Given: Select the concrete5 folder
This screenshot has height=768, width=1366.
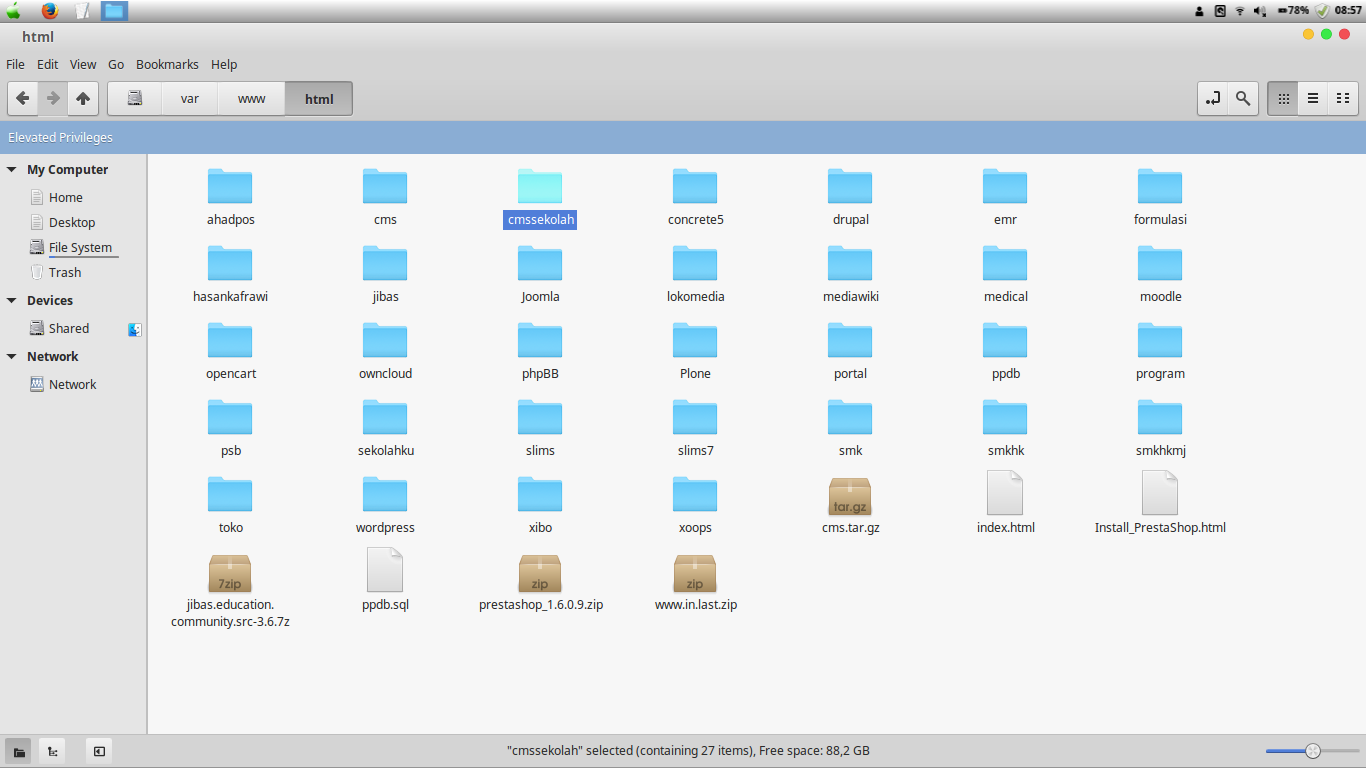Looking at the screenshot, I should pos(695,198).
